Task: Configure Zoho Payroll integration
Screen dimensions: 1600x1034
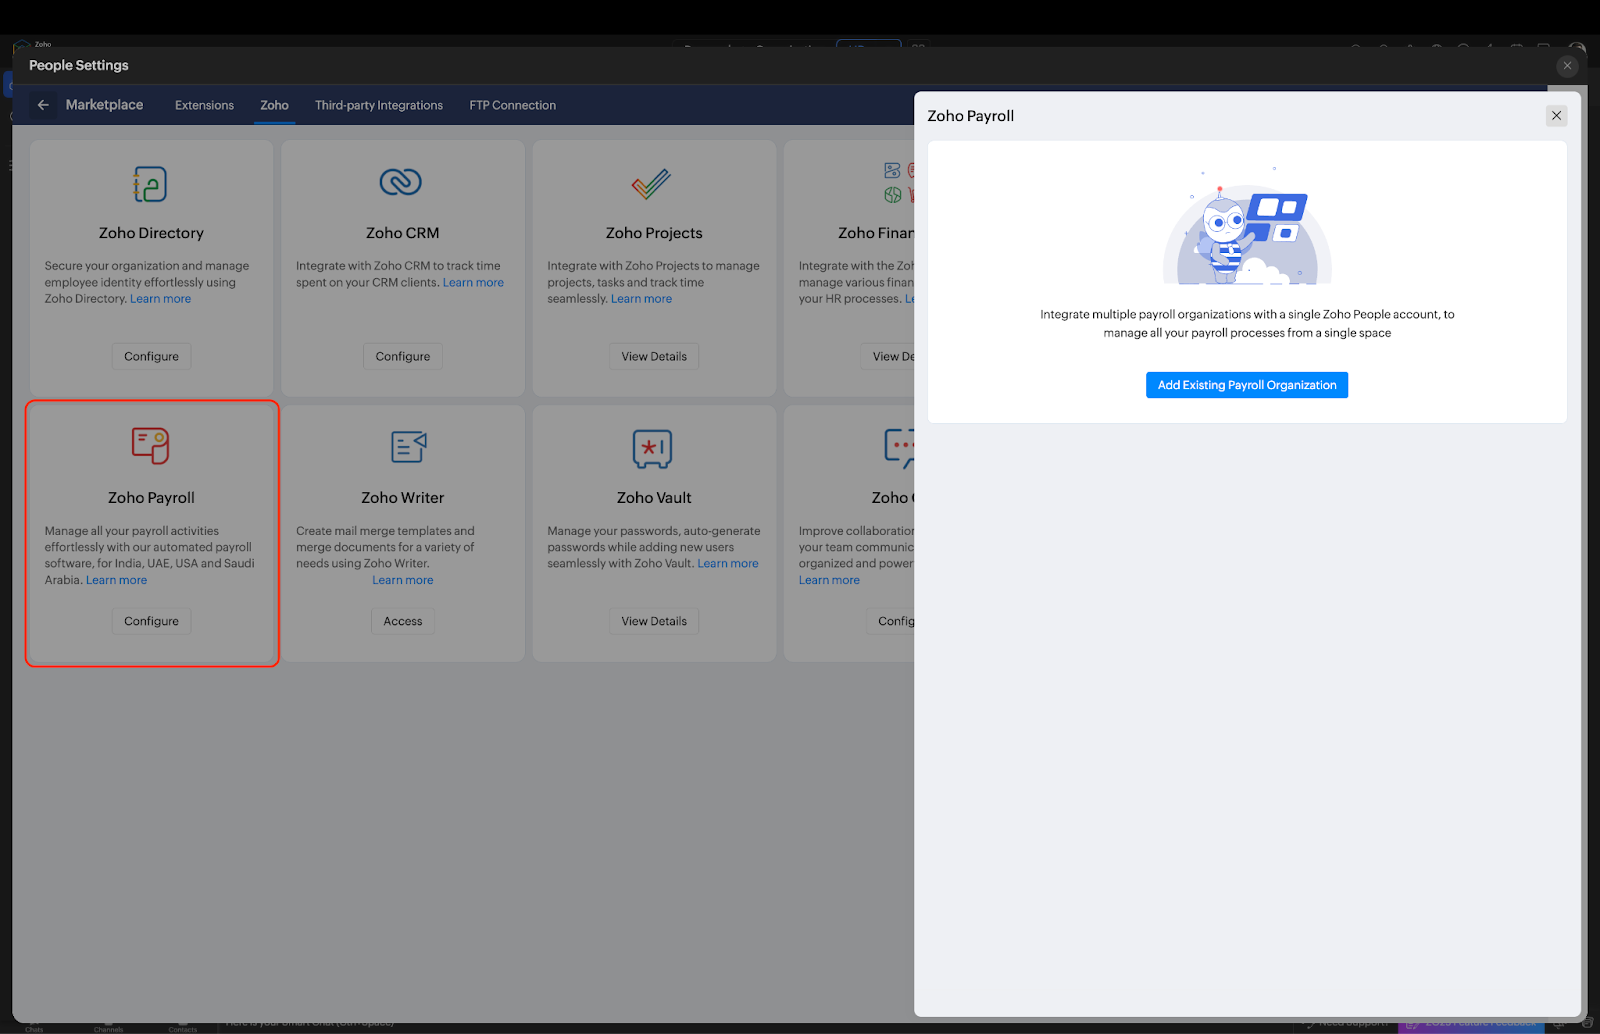Action: tap(151, 621)
